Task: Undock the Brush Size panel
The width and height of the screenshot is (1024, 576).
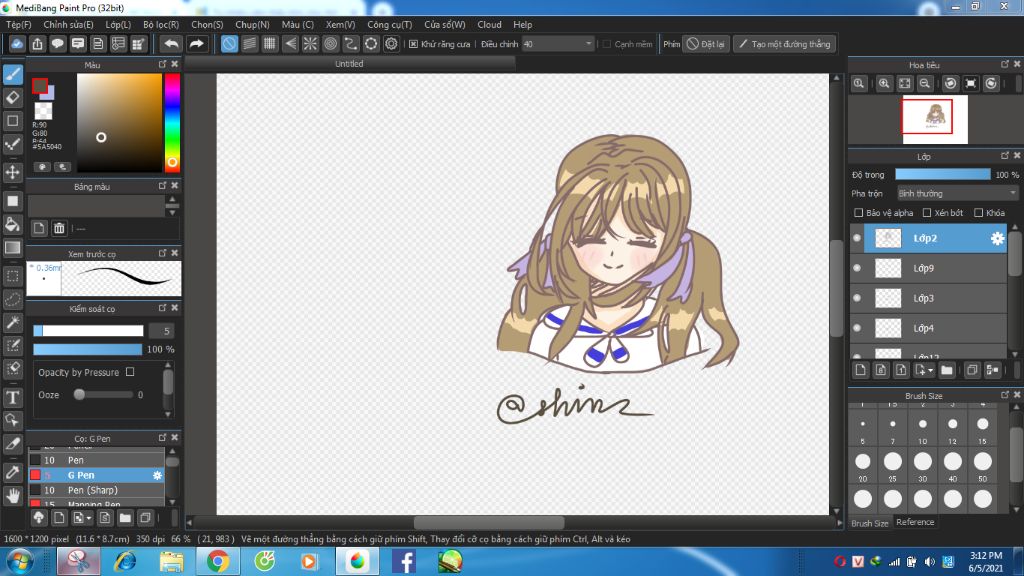Action: tap(1005, 395)
